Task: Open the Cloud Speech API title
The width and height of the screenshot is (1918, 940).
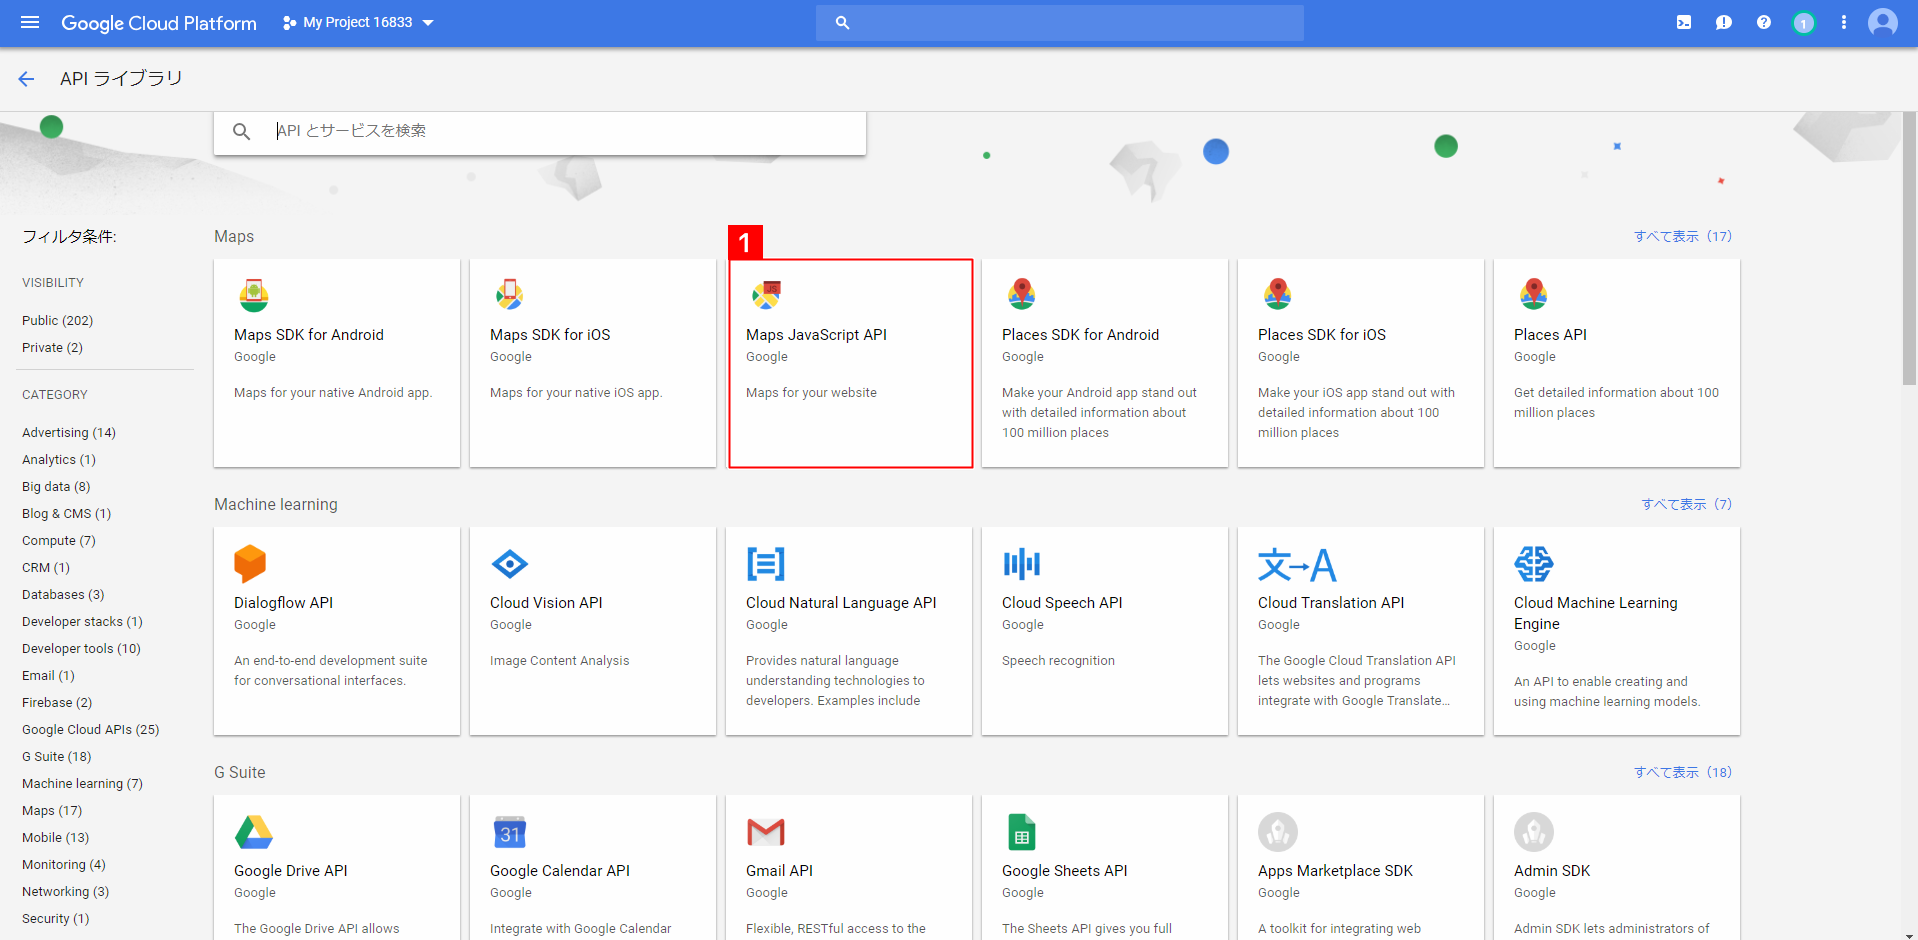Action: 1062,603
